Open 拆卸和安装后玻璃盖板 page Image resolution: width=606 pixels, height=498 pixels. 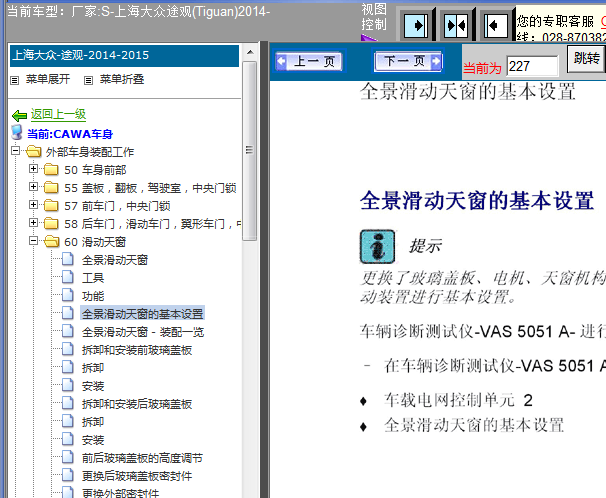click(137, 404)
